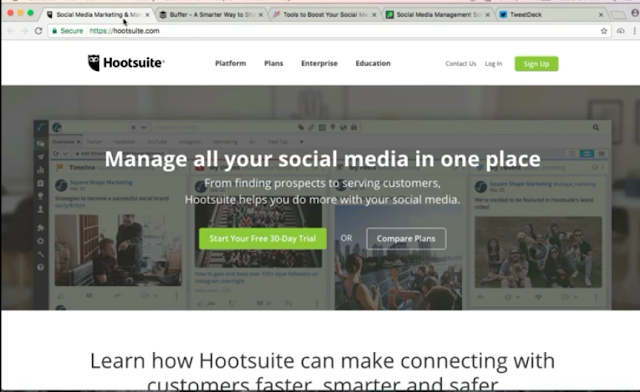This screenshot has height=392, width=640.
Task: Click the cloud extension icon in toolbar
Action: click(620, 31)
